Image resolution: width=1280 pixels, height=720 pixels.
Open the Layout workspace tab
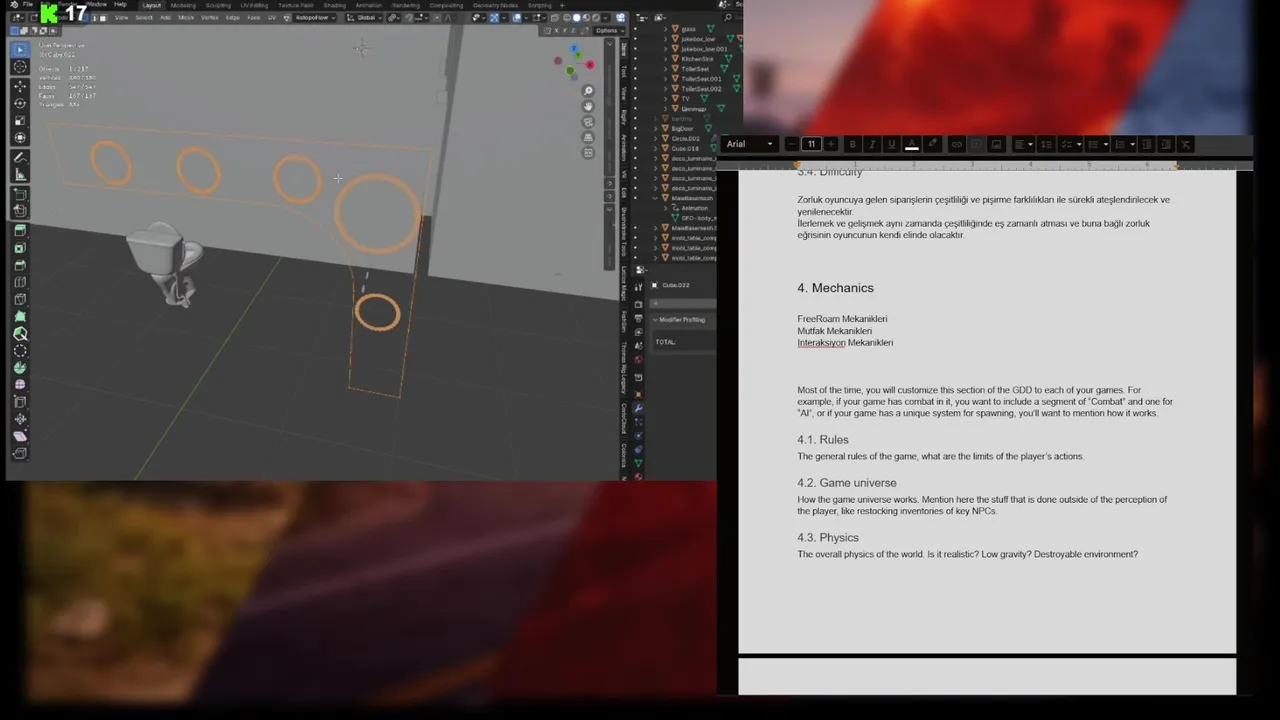(x=152, y=5)
